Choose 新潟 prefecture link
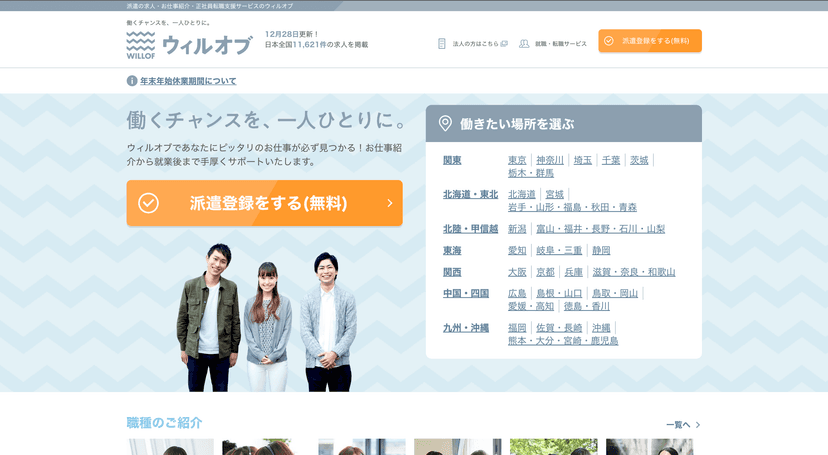This screenshot has width=828, height=455. [x=517, y=229]
